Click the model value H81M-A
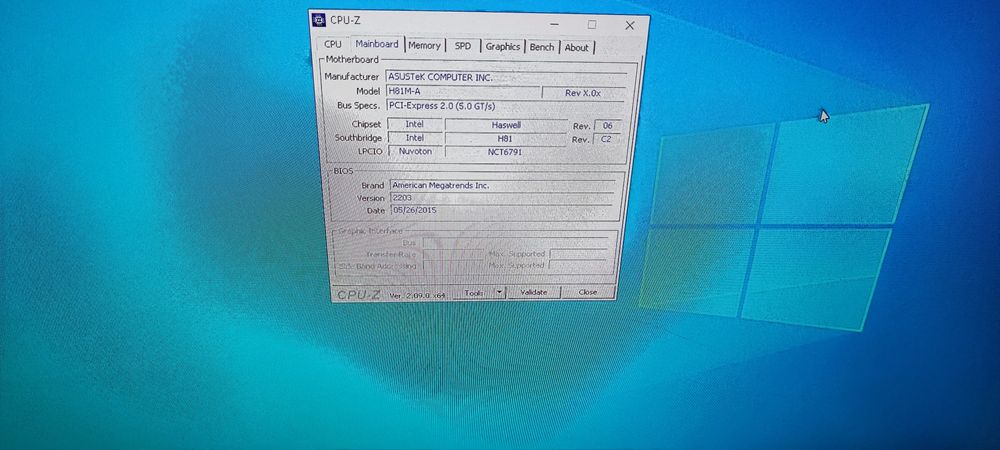 click(x=463, y=92)
